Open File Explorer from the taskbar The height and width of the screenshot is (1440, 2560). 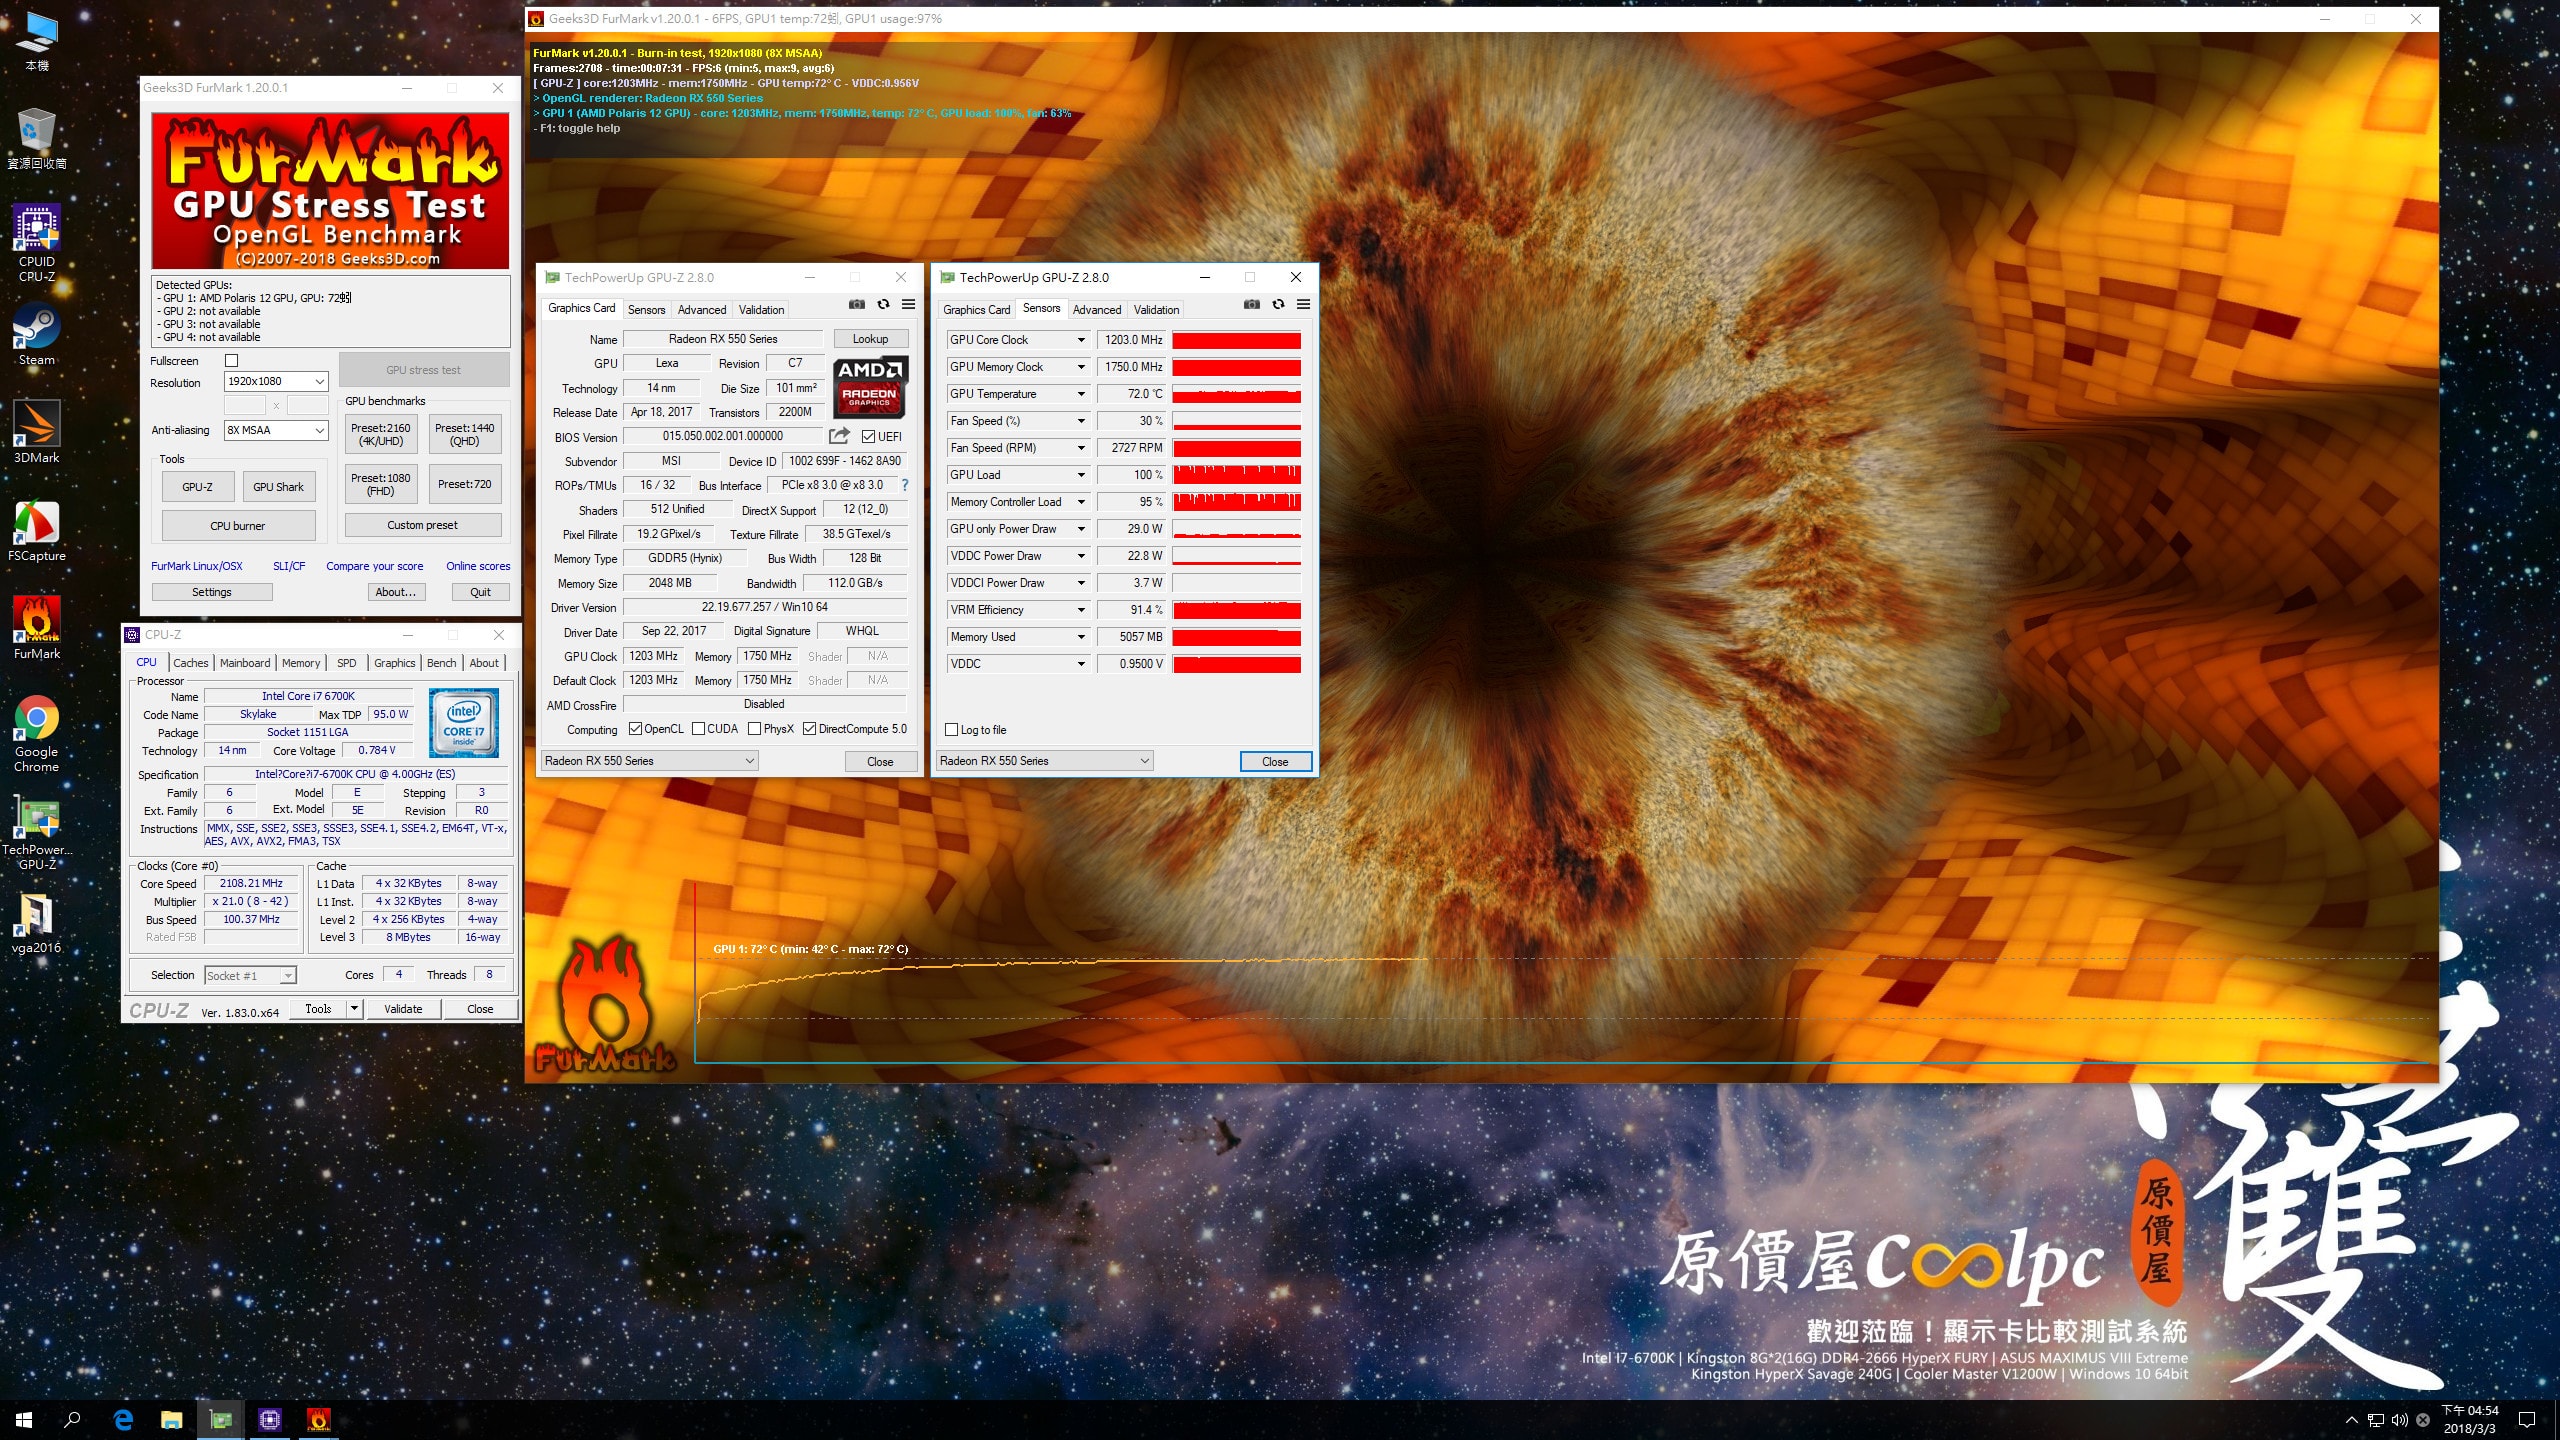pyautogui.click(x=172, y=1419)
